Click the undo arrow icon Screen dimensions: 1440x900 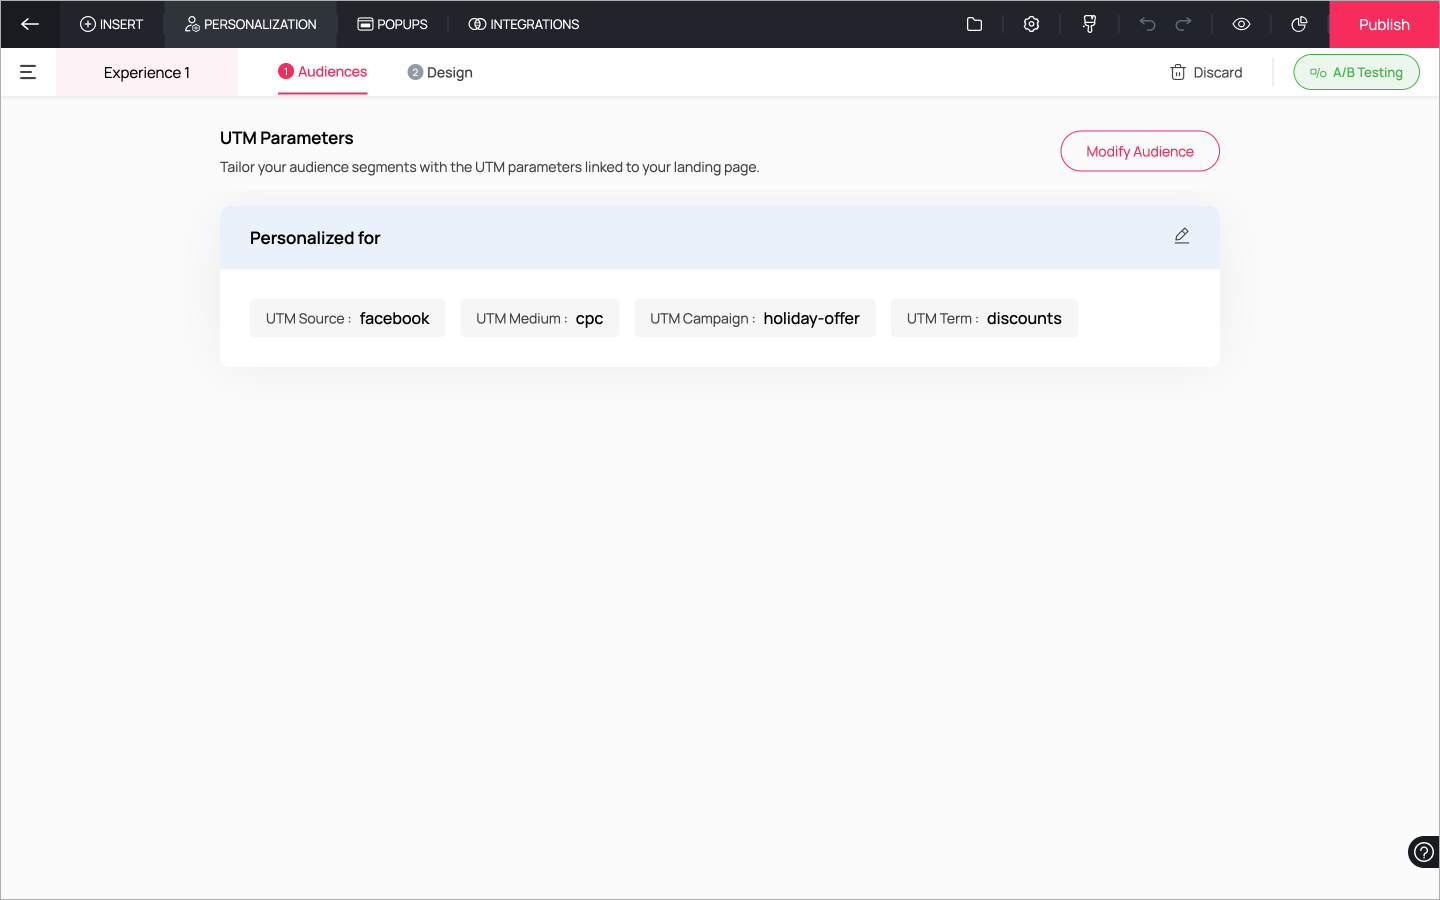(1147, 24)
